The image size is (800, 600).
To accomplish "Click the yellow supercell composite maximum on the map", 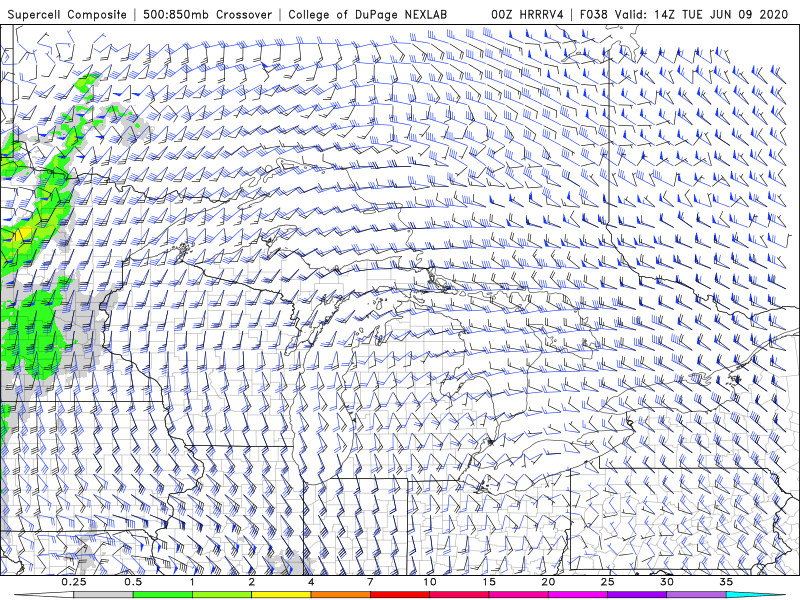I will (23, 234).
